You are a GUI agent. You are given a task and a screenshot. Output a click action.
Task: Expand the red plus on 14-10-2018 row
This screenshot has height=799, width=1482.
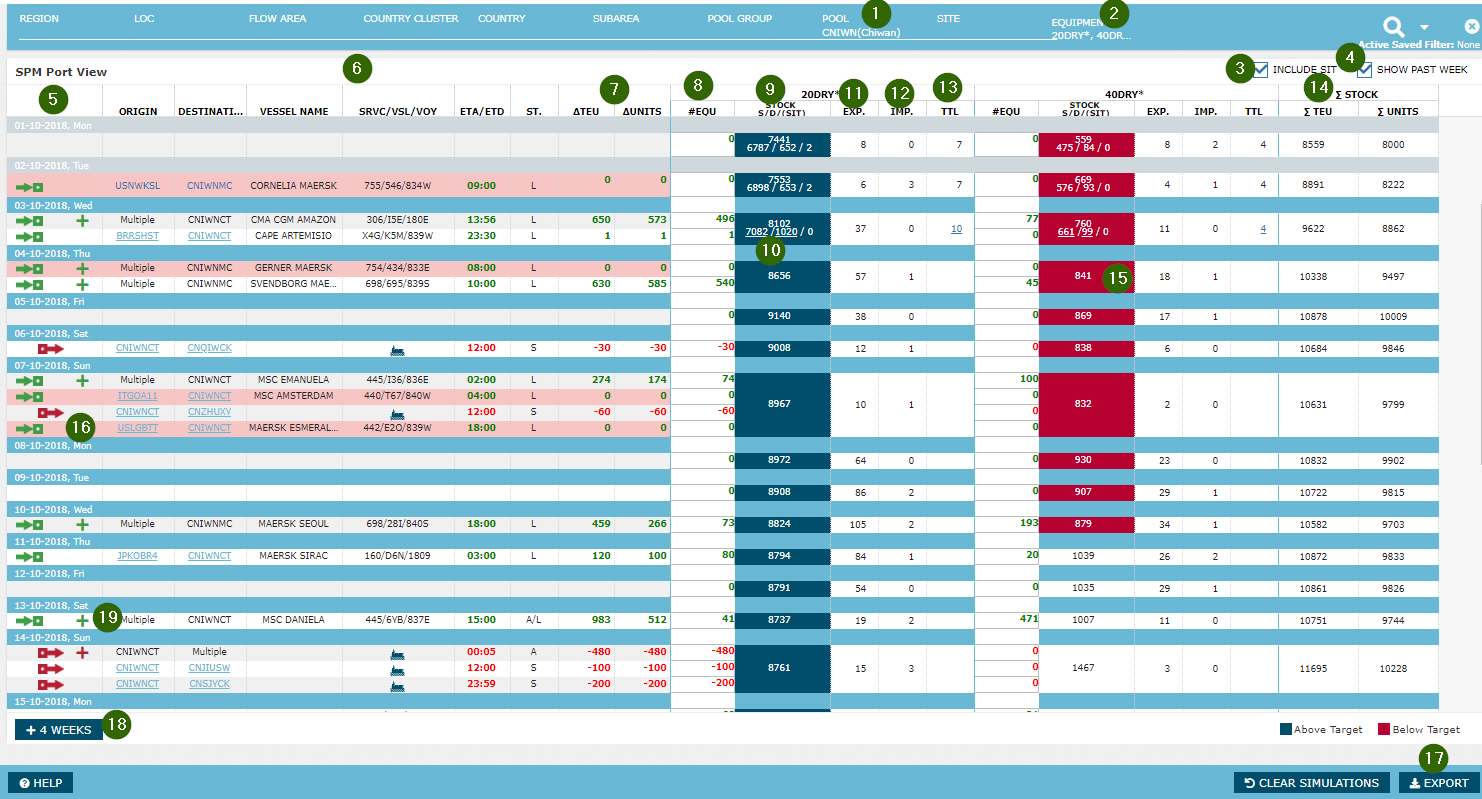point(82,652)
